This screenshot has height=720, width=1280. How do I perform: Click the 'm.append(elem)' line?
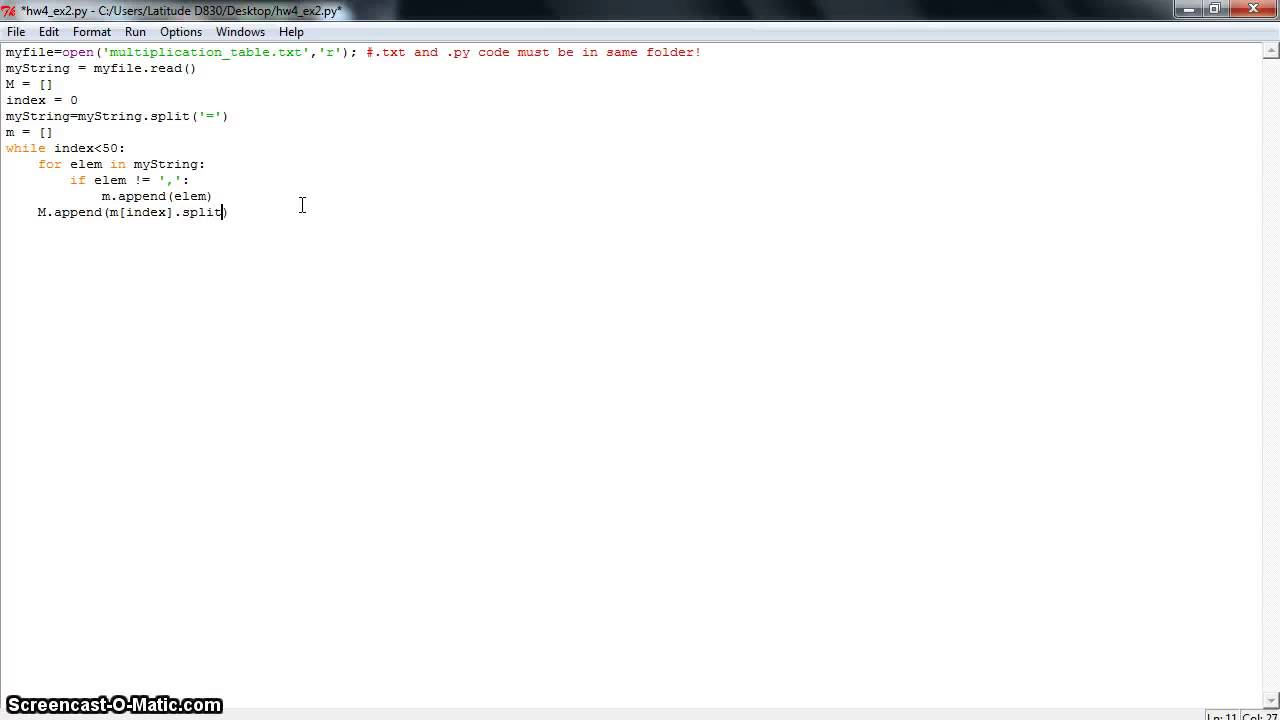(157, 196)
